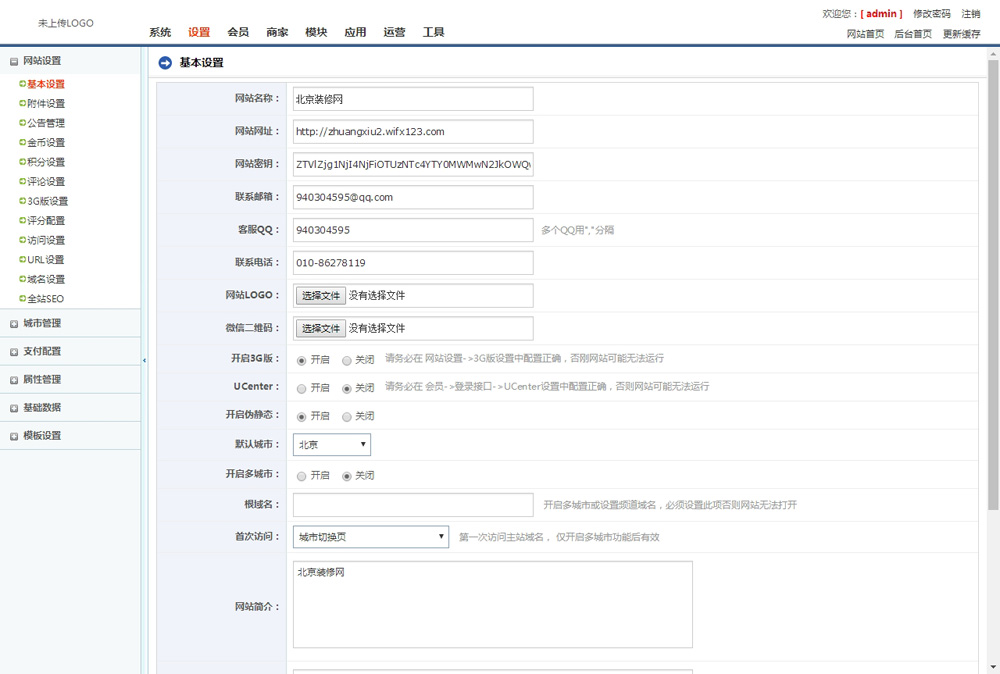Enable 开启 radio for 开启多城市
The height and width of the screenshot is (674, 1000).
302,476
